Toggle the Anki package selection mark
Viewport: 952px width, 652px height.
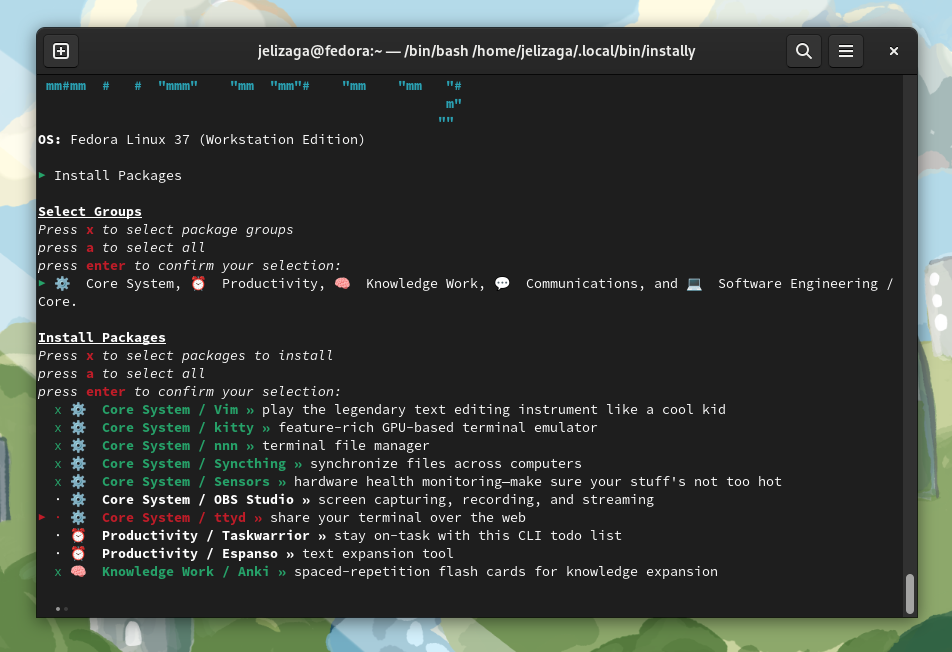tap(58, 572)
